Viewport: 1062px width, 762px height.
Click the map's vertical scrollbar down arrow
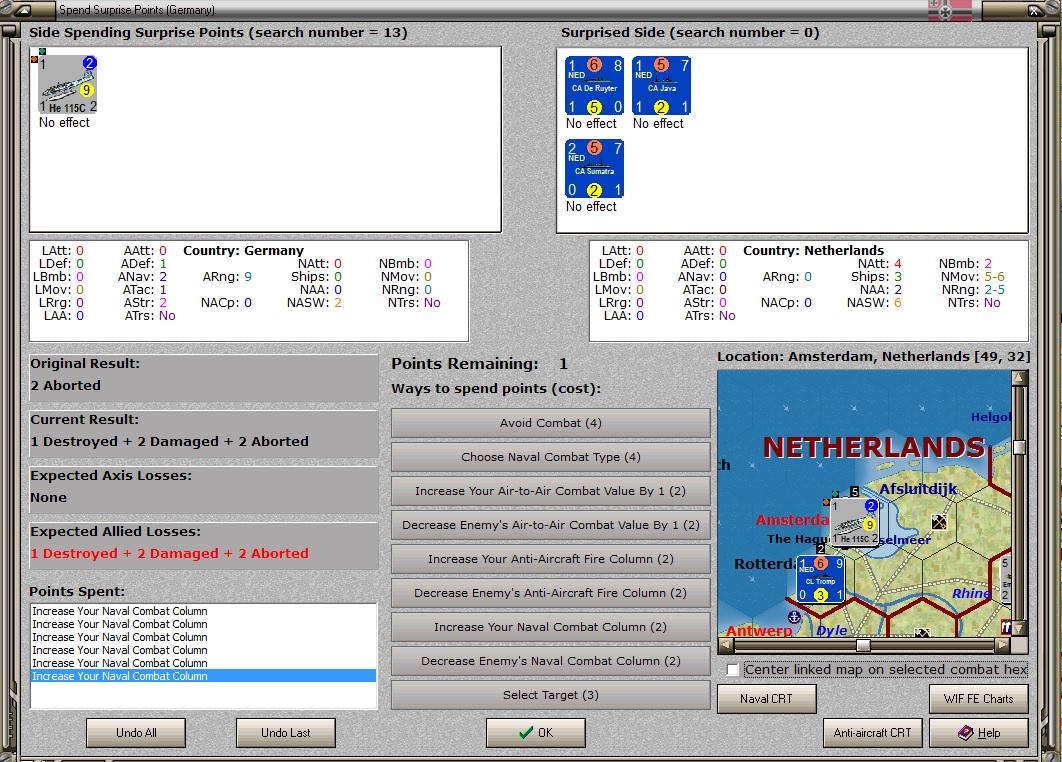click(1019, 629)
